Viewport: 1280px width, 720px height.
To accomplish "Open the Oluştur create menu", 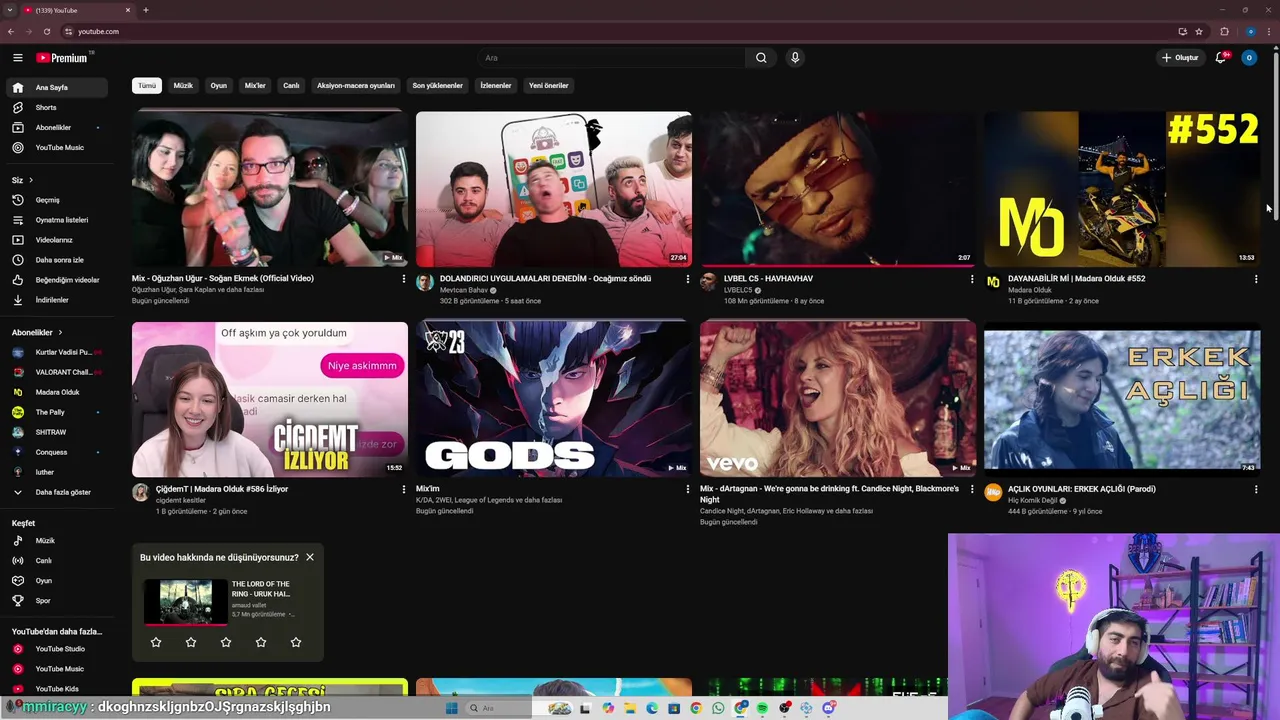I will pos(1180,58).
